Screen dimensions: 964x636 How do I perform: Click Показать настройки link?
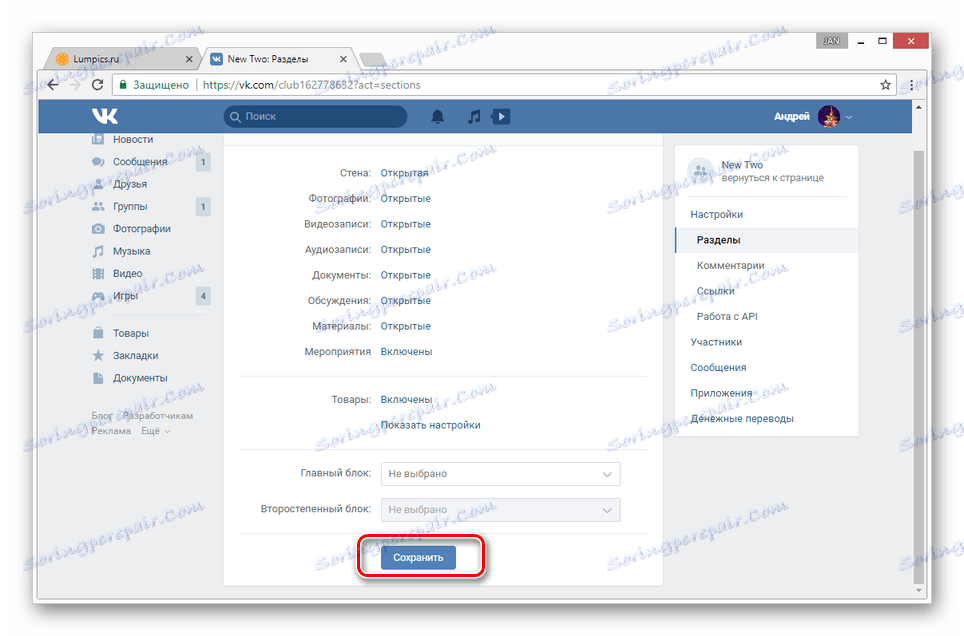(x=430, y=425)
